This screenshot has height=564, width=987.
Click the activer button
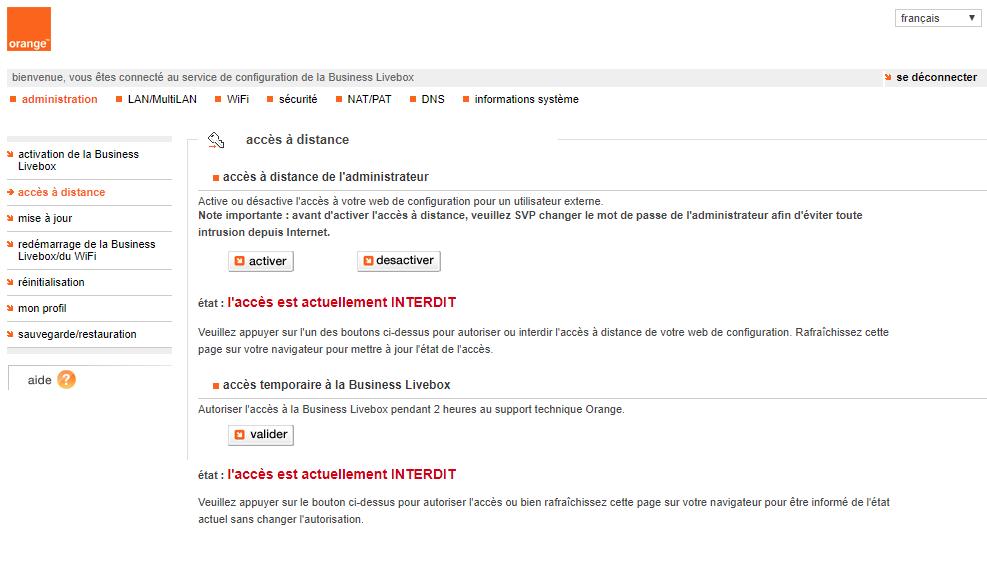click(261, 261)
